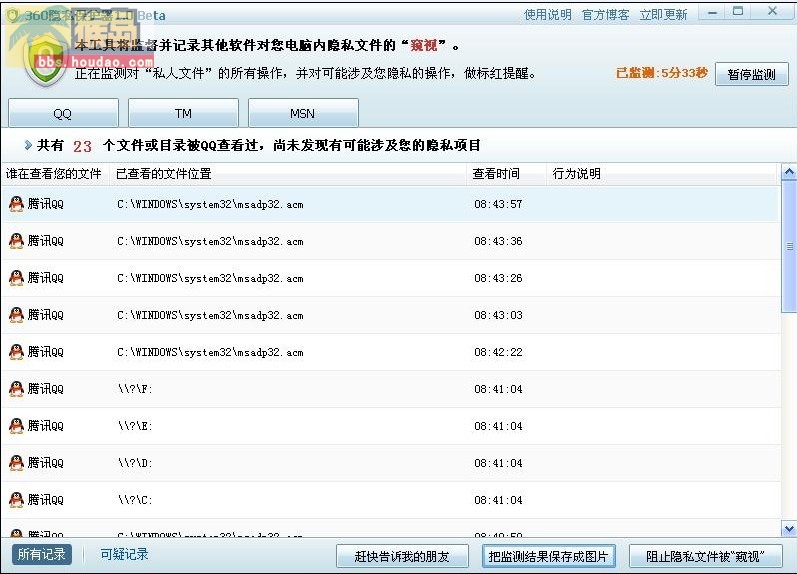This screenshot has width=797, height=574.
Task: Click the QQ penguin icon in the \\?\D: row
Action: [16, 463]
